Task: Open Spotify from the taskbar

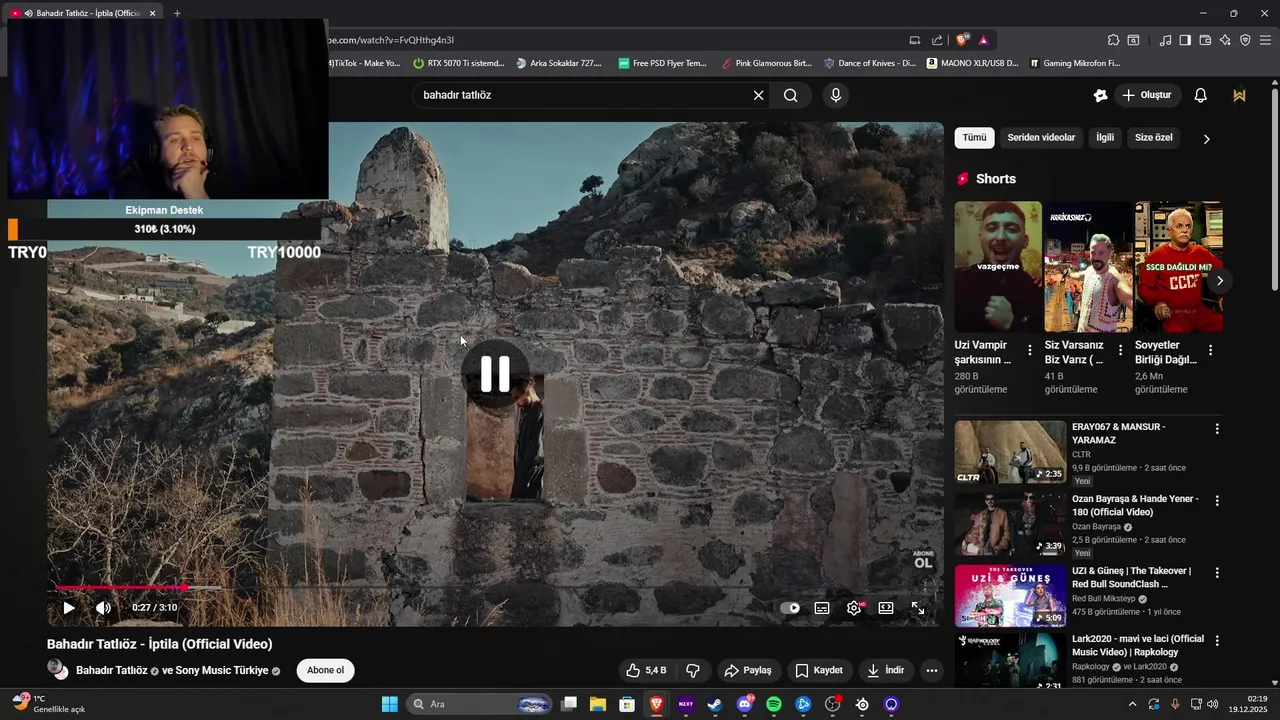Action: [x=774, y=704]
